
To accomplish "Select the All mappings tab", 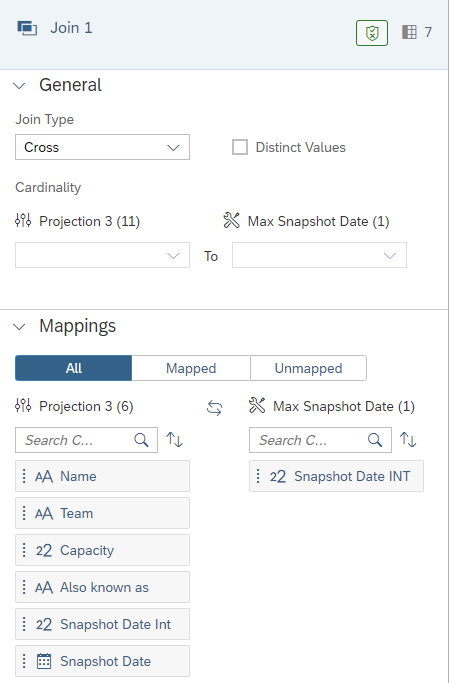I will coord(74,368).
